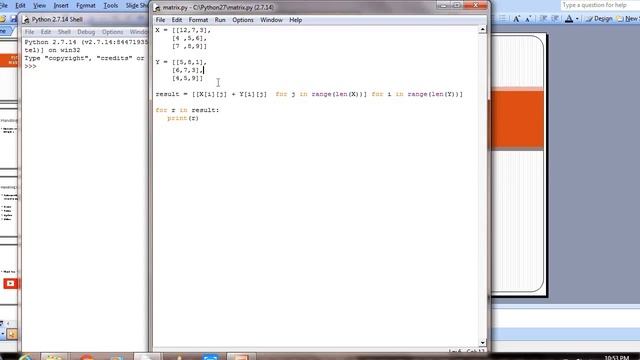Image resolution: width=640 pixels, height=360 pixels.
Task: Click PowerPoint's New Slide button
Action: 629,19
